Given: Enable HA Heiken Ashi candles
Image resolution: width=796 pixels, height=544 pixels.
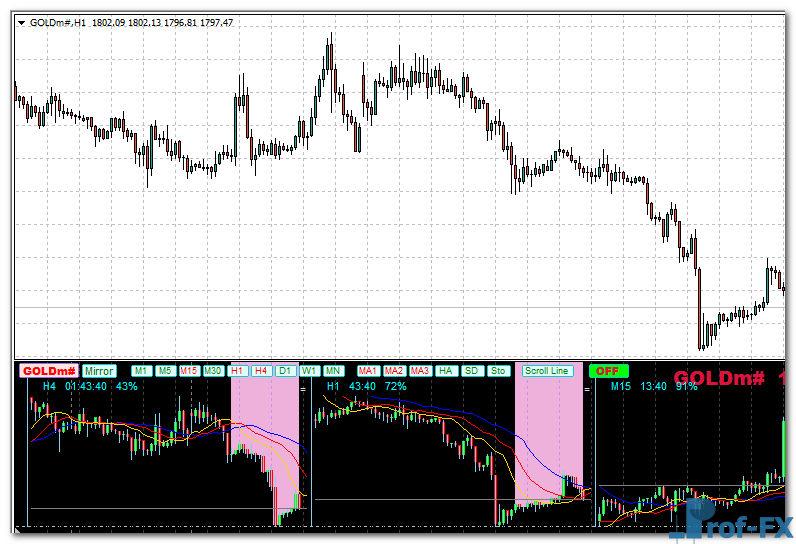Looking at the screenshot, I should (x=447, y=371).
